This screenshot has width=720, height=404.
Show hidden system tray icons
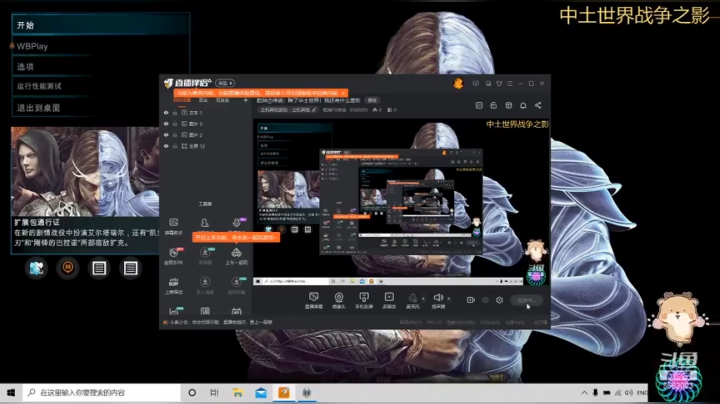[584, 393]
